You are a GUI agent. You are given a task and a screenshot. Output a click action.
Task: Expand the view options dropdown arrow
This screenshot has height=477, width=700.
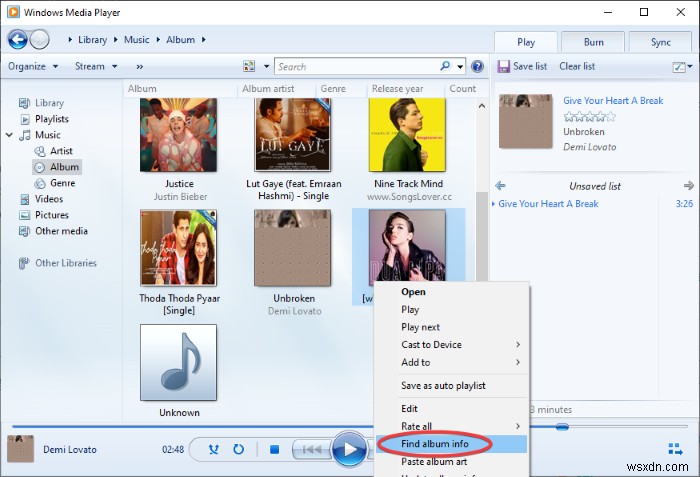point(267,67)
